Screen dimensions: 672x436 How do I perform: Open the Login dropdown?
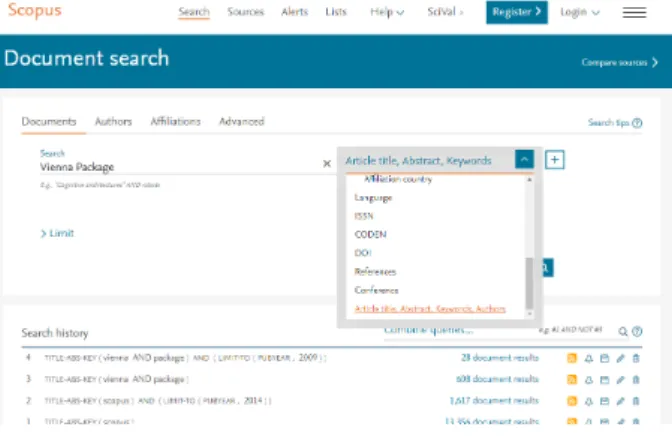579,12
